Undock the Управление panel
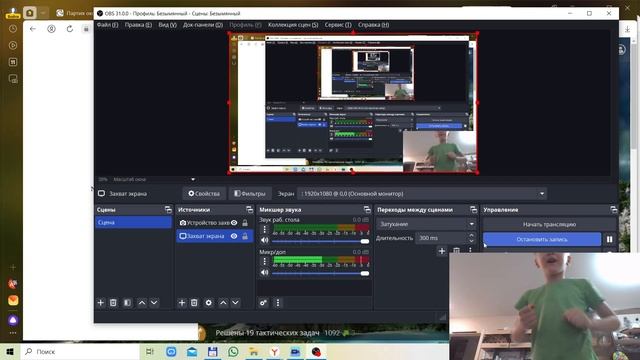The width and height of the screenshot is (640, 360). coord(613,209)
